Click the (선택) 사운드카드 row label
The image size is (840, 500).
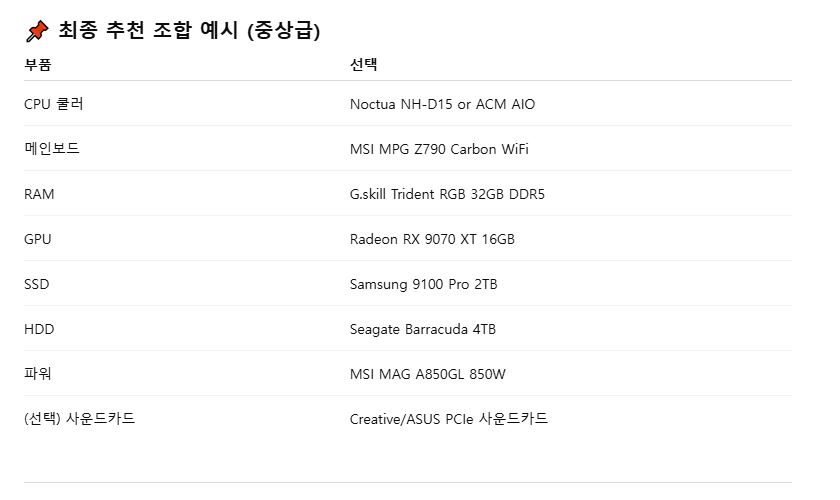point(79,419)
